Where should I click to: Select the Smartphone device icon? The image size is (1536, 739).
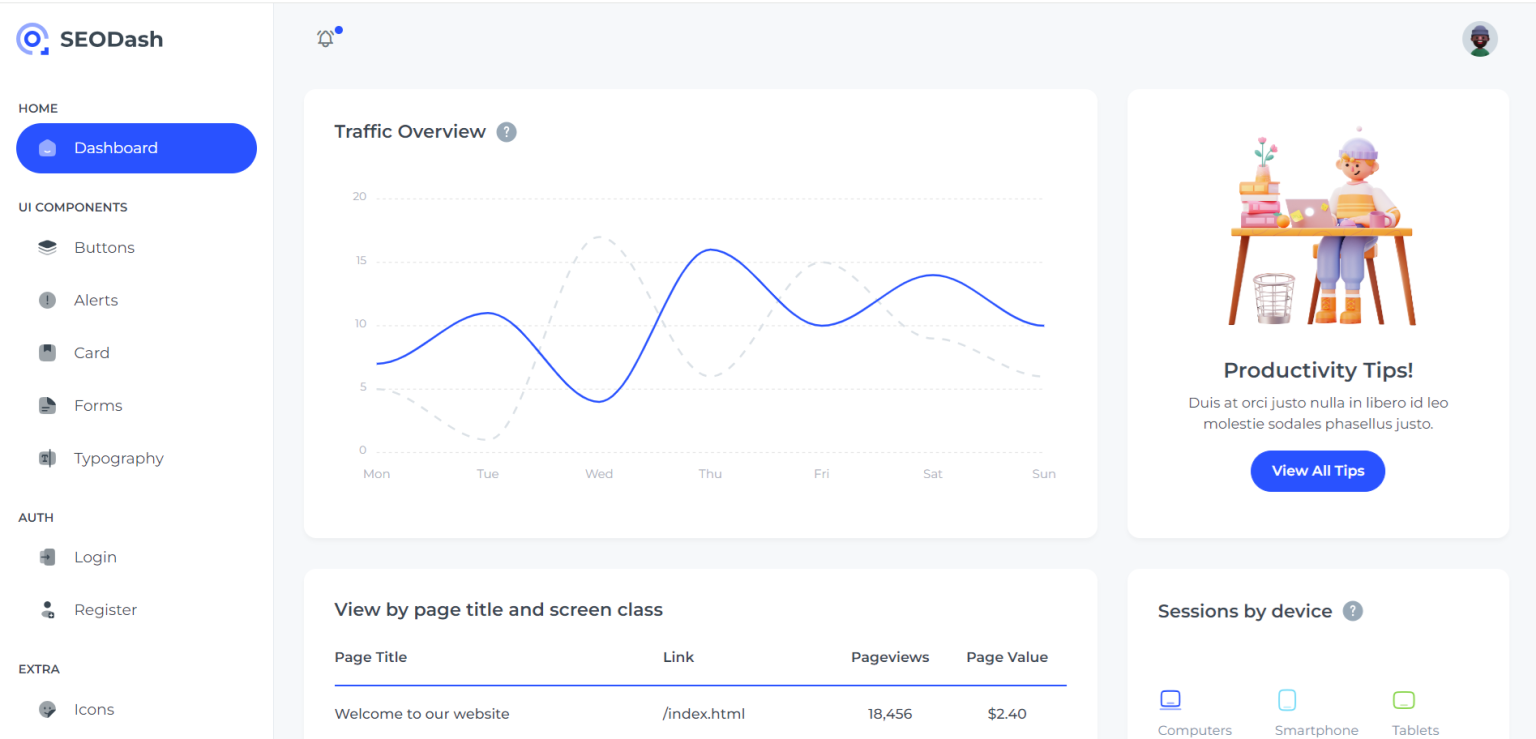pyautogui.click(x=1287, y=700)
